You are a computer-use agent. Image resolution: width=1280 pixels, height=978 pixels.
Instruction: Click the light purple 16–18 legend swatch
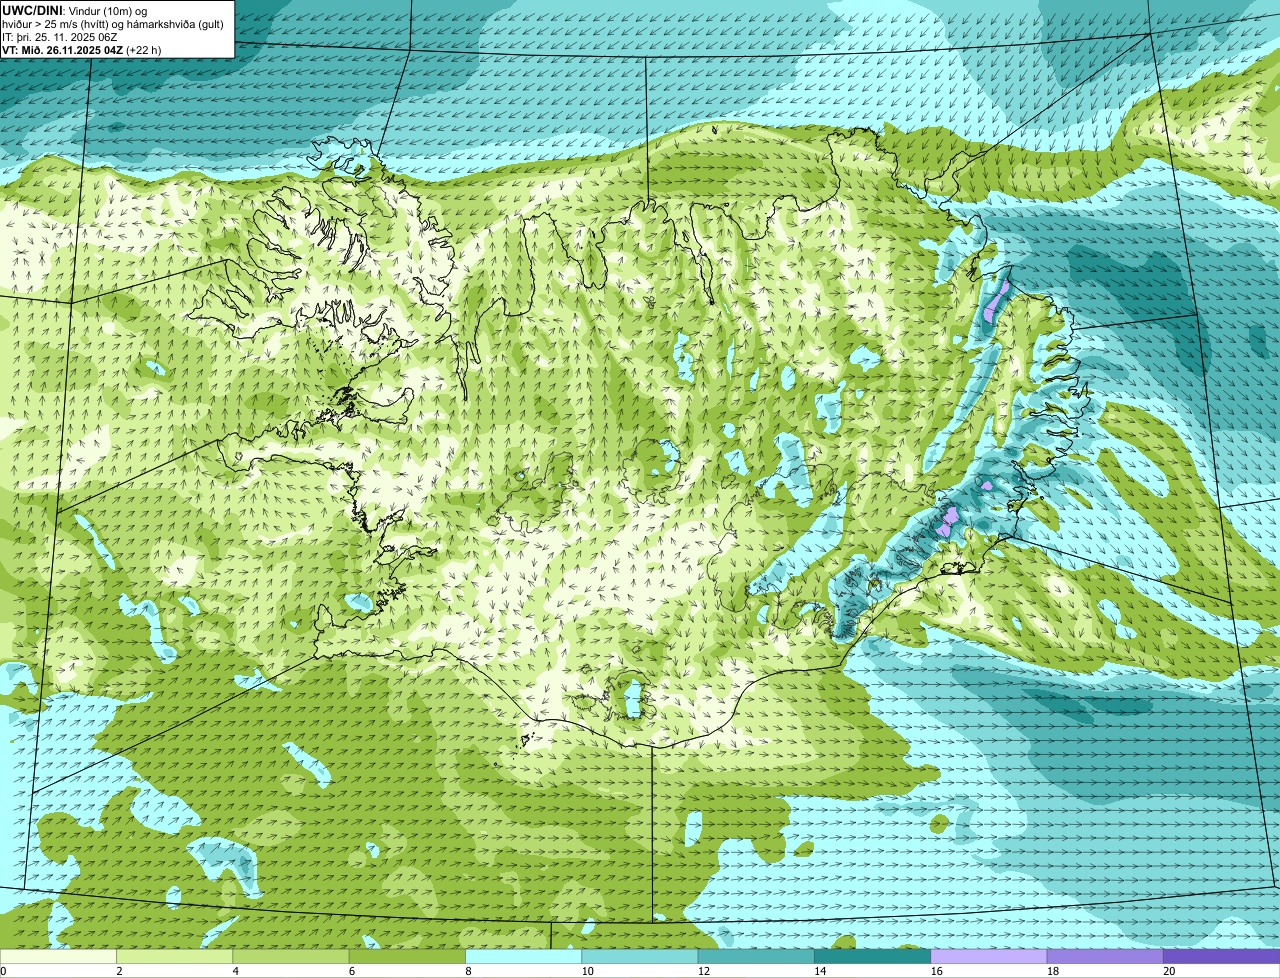(989, 957)
